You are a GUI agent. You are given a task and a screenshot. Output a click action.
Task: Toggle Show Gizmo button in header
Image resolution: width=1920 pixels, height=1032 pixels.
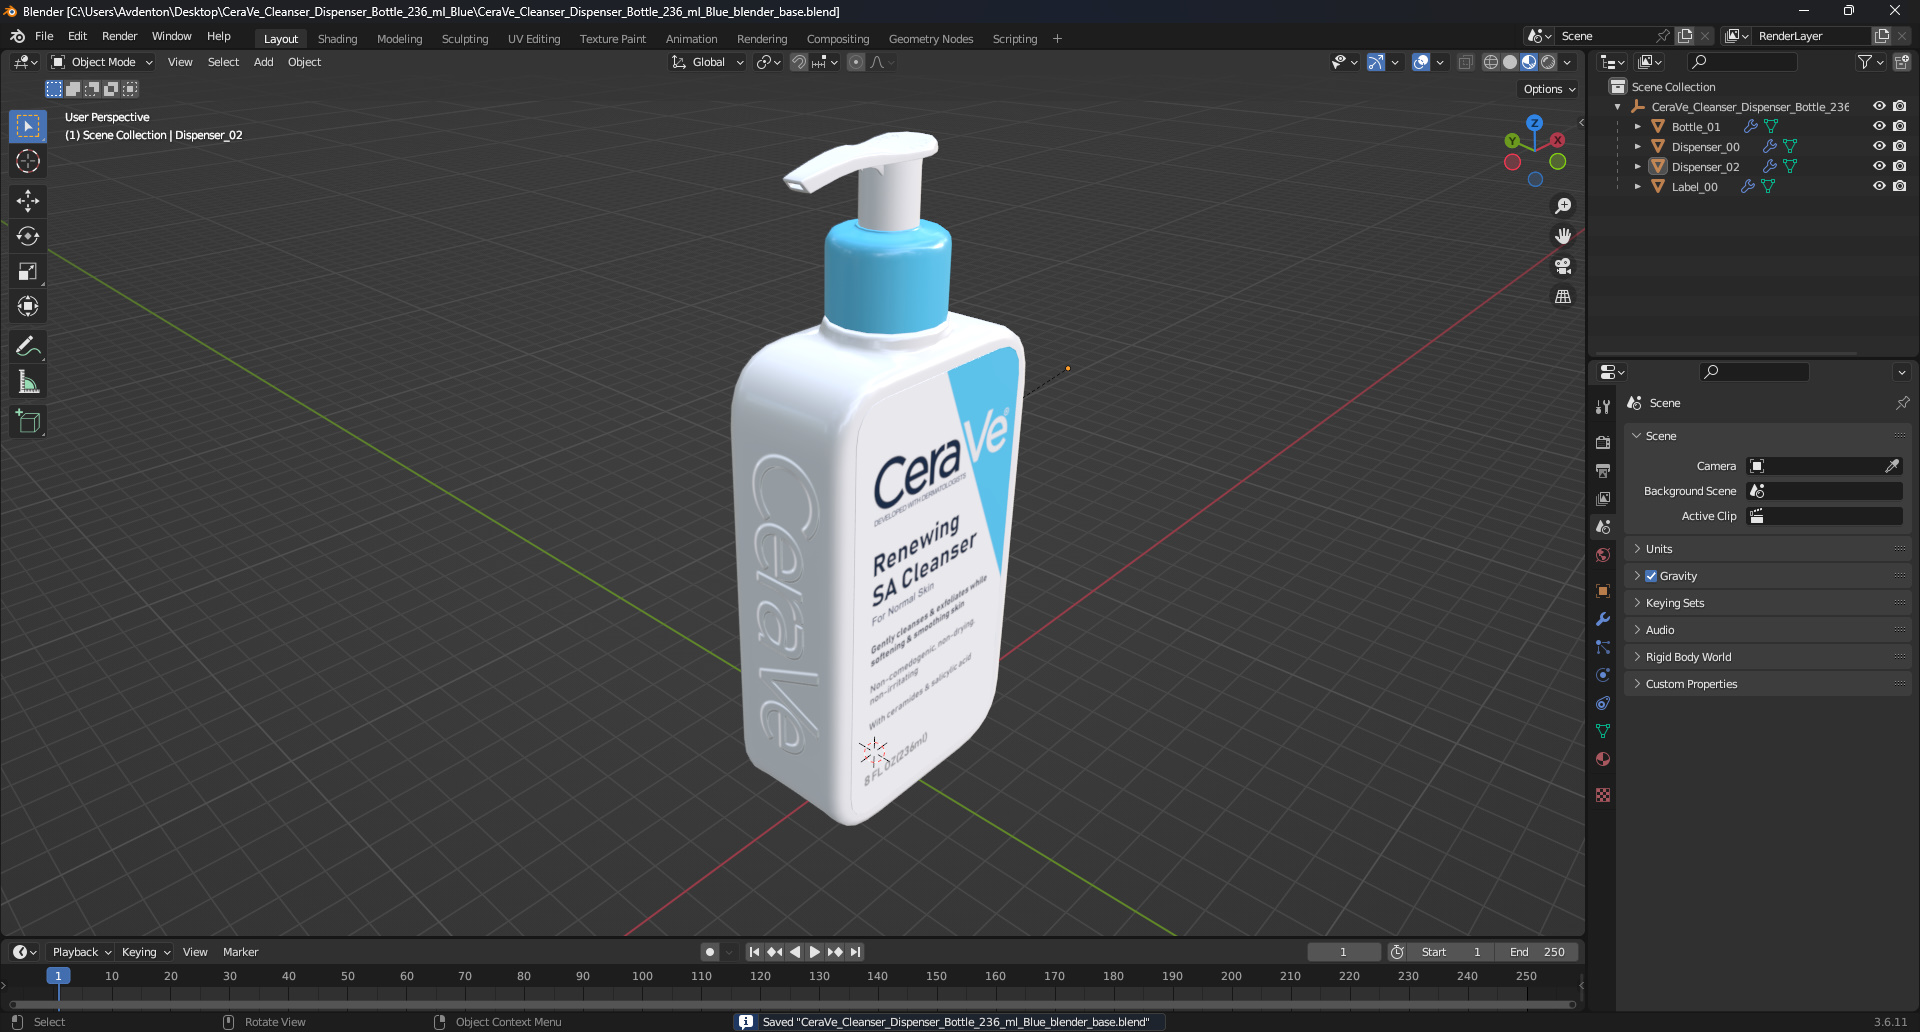(x=1377, y=62)
